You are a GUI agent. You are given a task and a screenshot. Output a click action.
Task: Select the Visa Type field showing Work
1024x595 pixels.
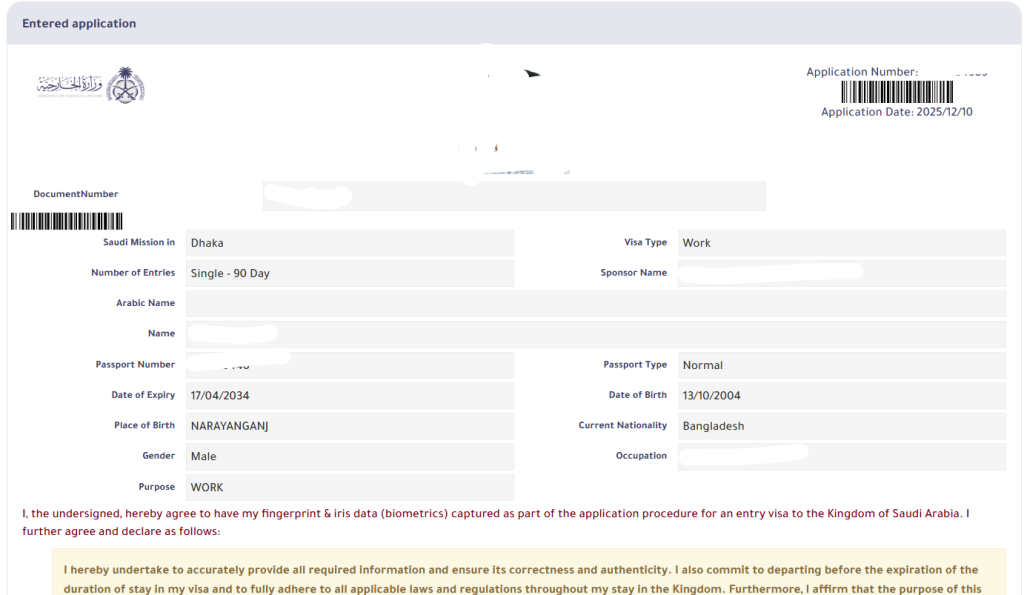click(841, 243)
